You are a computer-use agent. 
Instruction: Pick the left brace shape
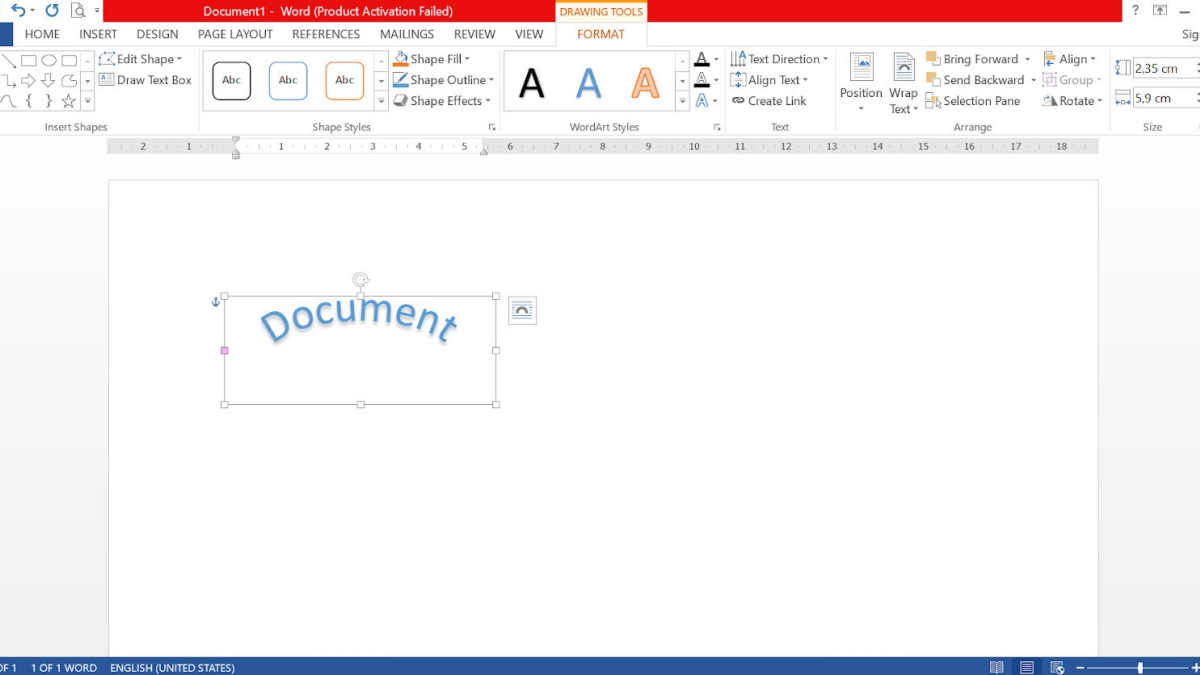(28, 101)
